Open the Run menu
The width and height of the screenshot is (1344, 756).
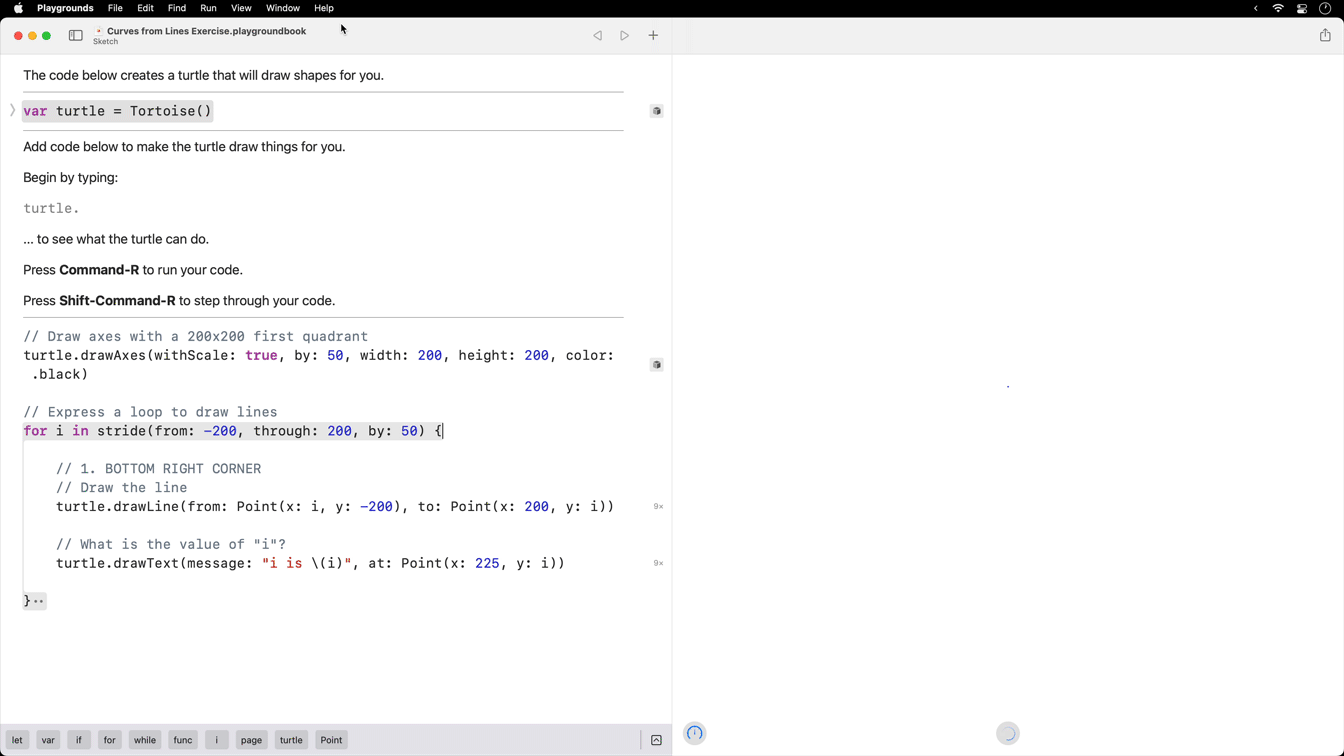pos(208,8)
